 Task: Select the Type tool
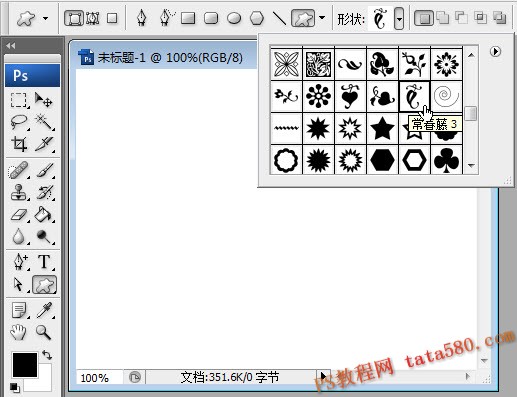(44, 262)
